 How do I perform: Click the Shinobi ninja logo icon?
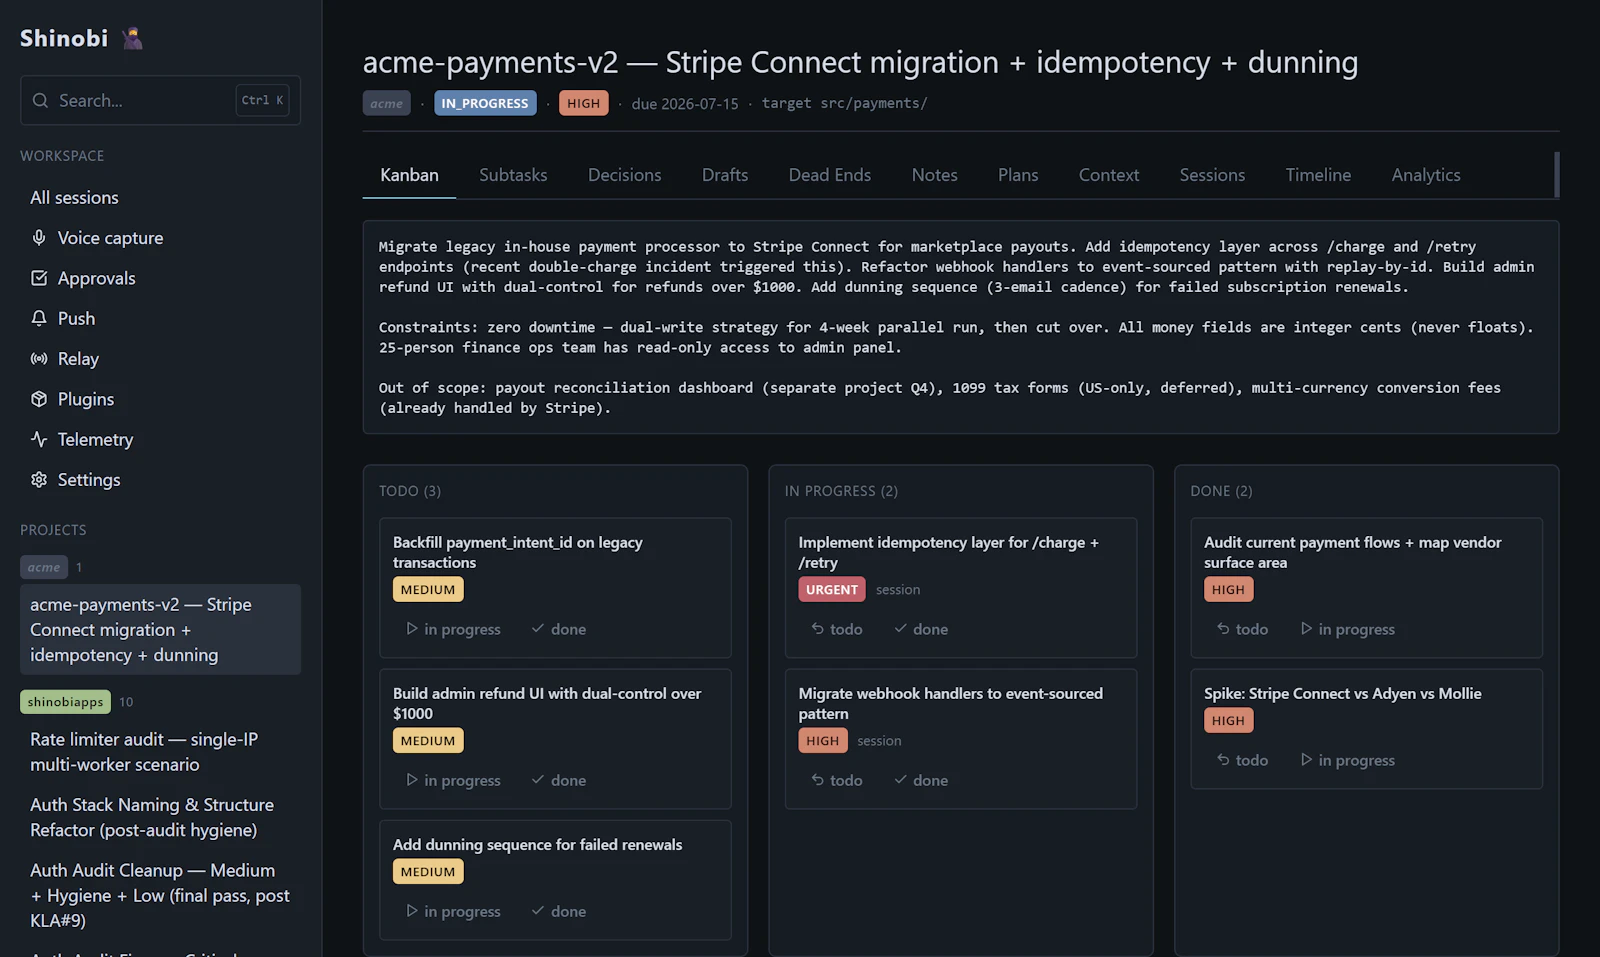(x=132, y=38)
